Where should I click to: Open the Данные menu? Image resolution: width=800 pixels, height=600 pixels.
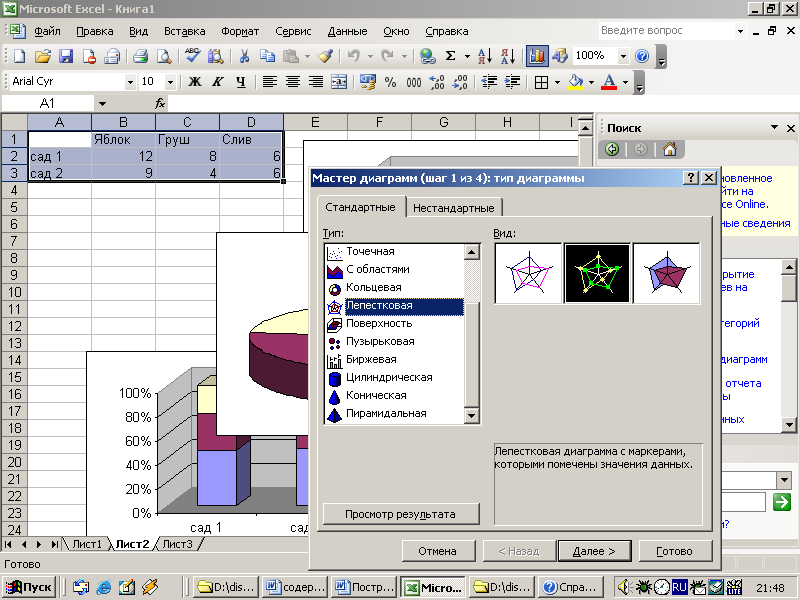click(347, 31)
